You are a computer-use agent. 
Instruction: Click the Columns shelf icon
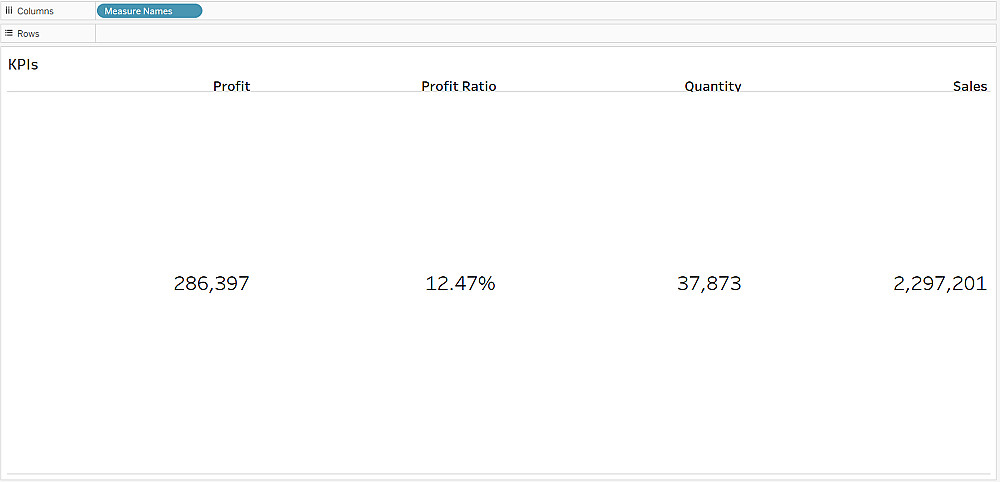click(9, 11)
